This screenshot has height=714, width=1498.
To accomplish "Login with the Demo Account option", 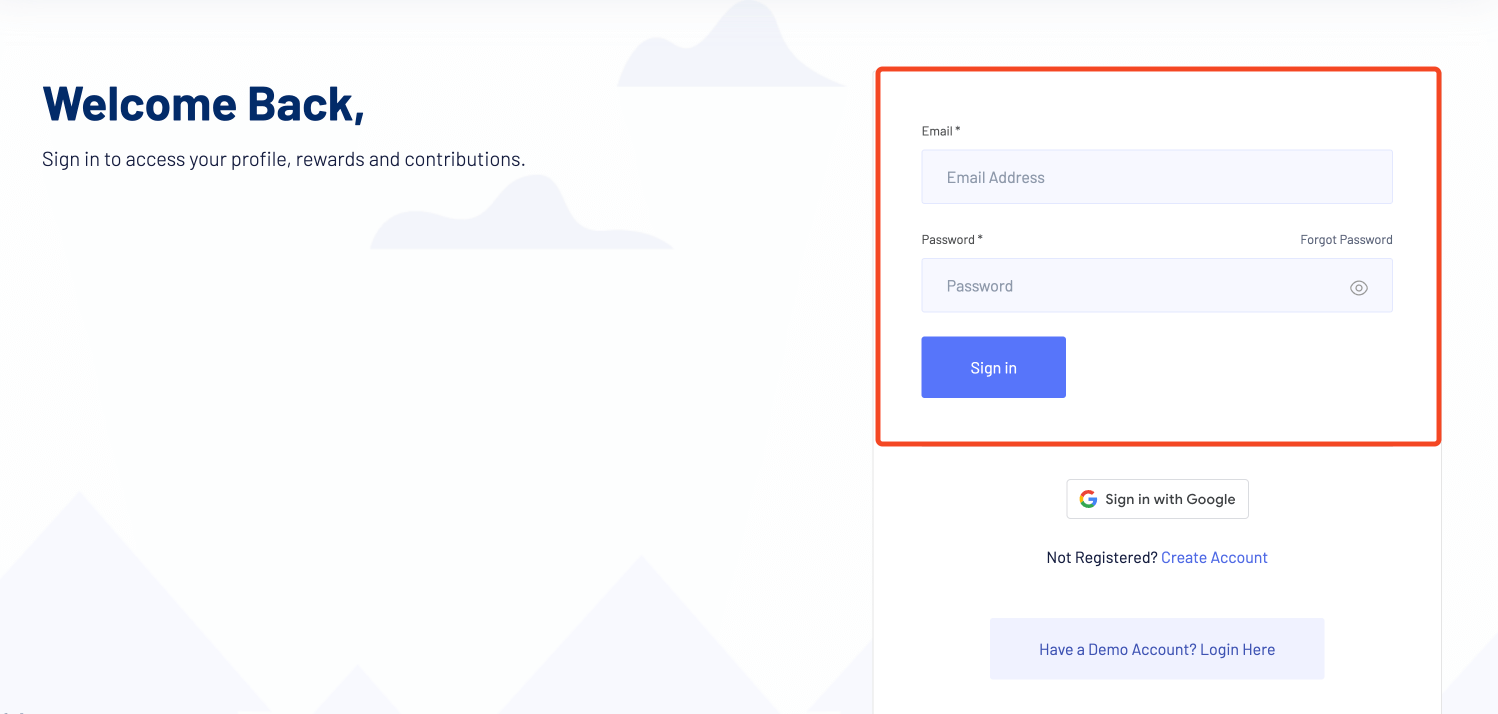I will pos(1157,649).
